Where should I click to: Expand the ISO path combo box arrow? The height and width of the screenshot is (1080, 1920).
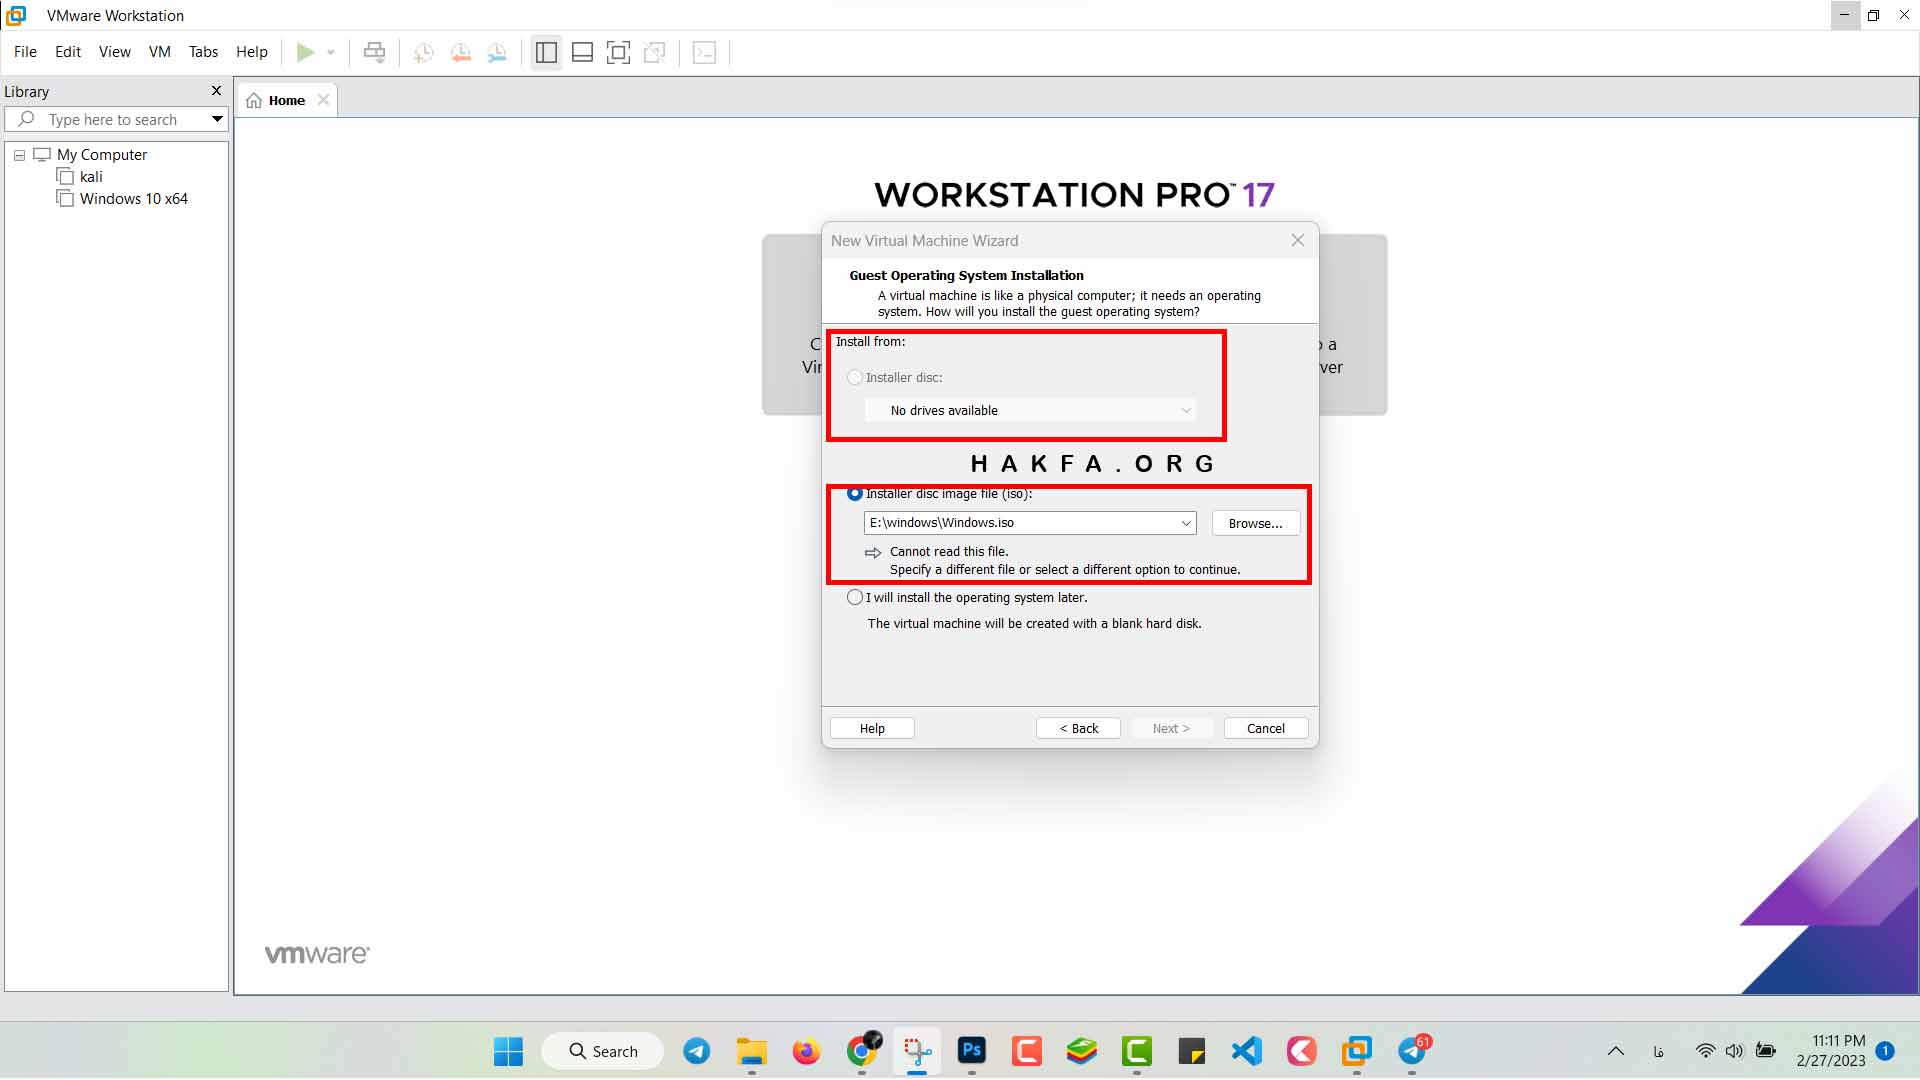1186,523
